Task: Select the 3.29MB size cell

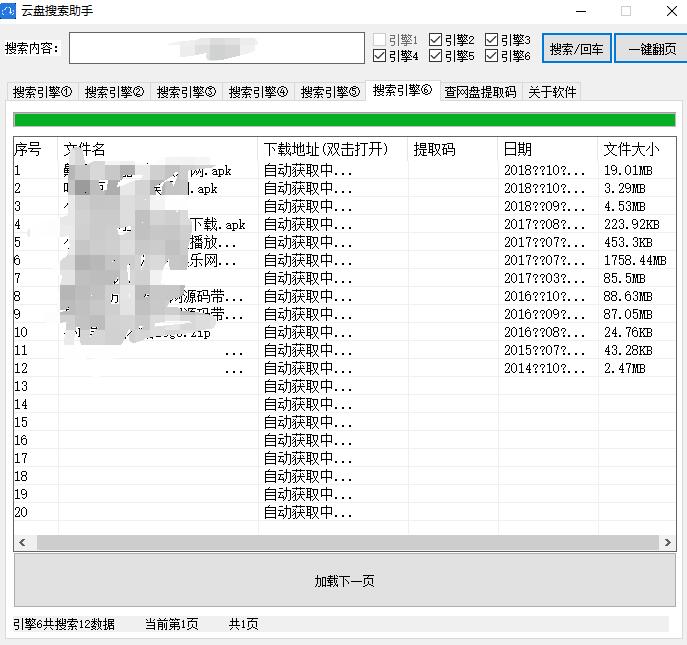Action: click(624, 188)
